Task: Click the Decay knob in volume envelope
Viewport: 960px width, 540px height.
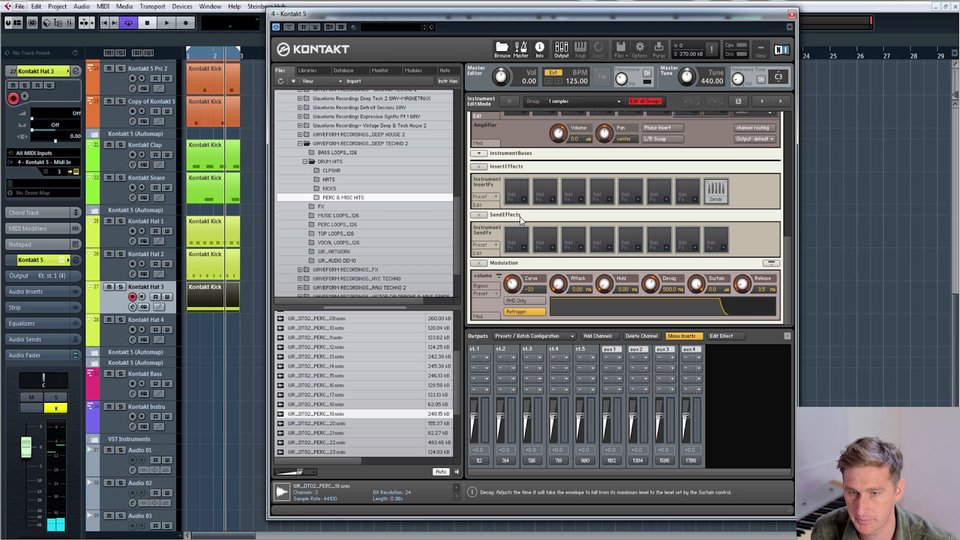Action: tap(650, 283)
